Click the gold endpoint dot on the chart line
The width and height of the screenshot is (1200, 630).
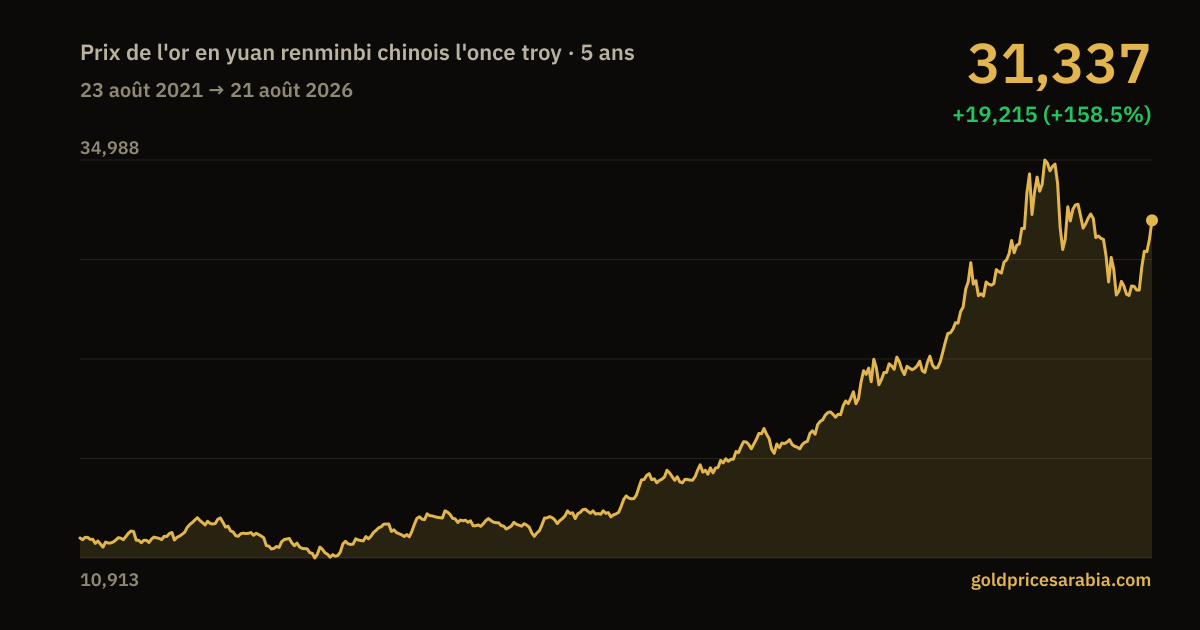pyautogui.click(x=1152, y=220)
